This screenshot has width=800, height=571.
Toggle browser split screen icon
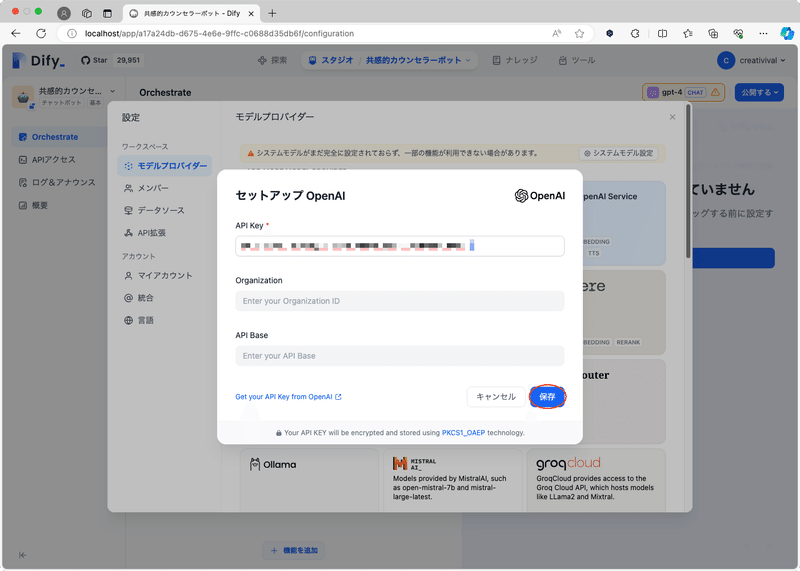663,34
